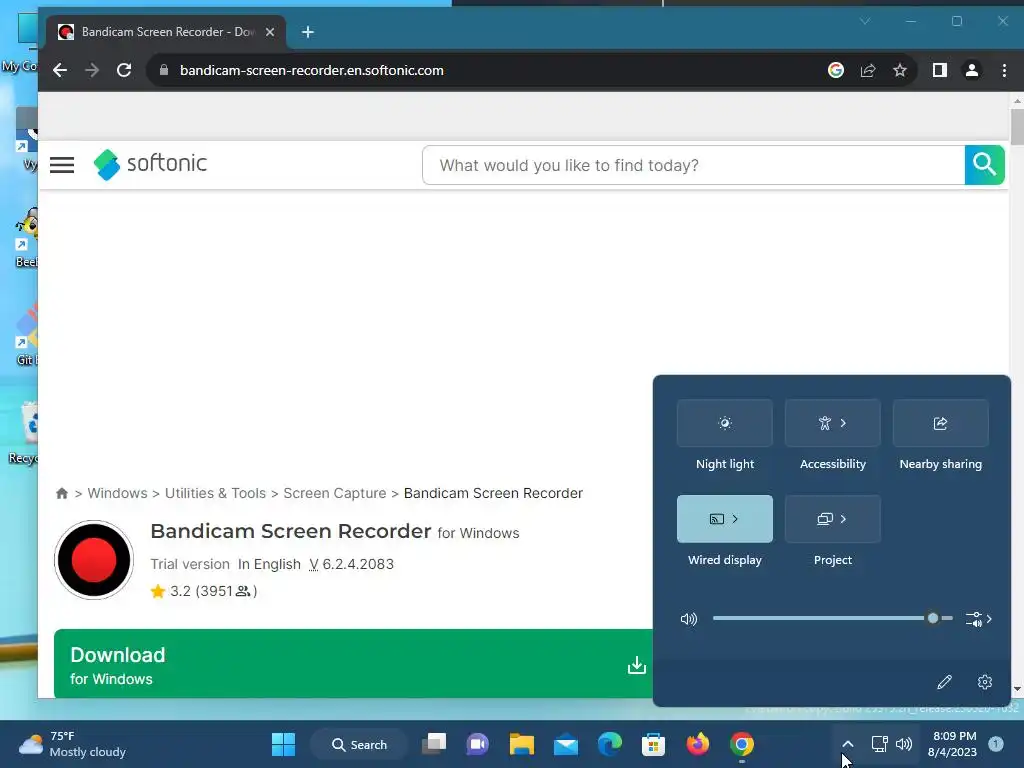
Task: Click the 3.2 star rating
Action: [204, 591]
